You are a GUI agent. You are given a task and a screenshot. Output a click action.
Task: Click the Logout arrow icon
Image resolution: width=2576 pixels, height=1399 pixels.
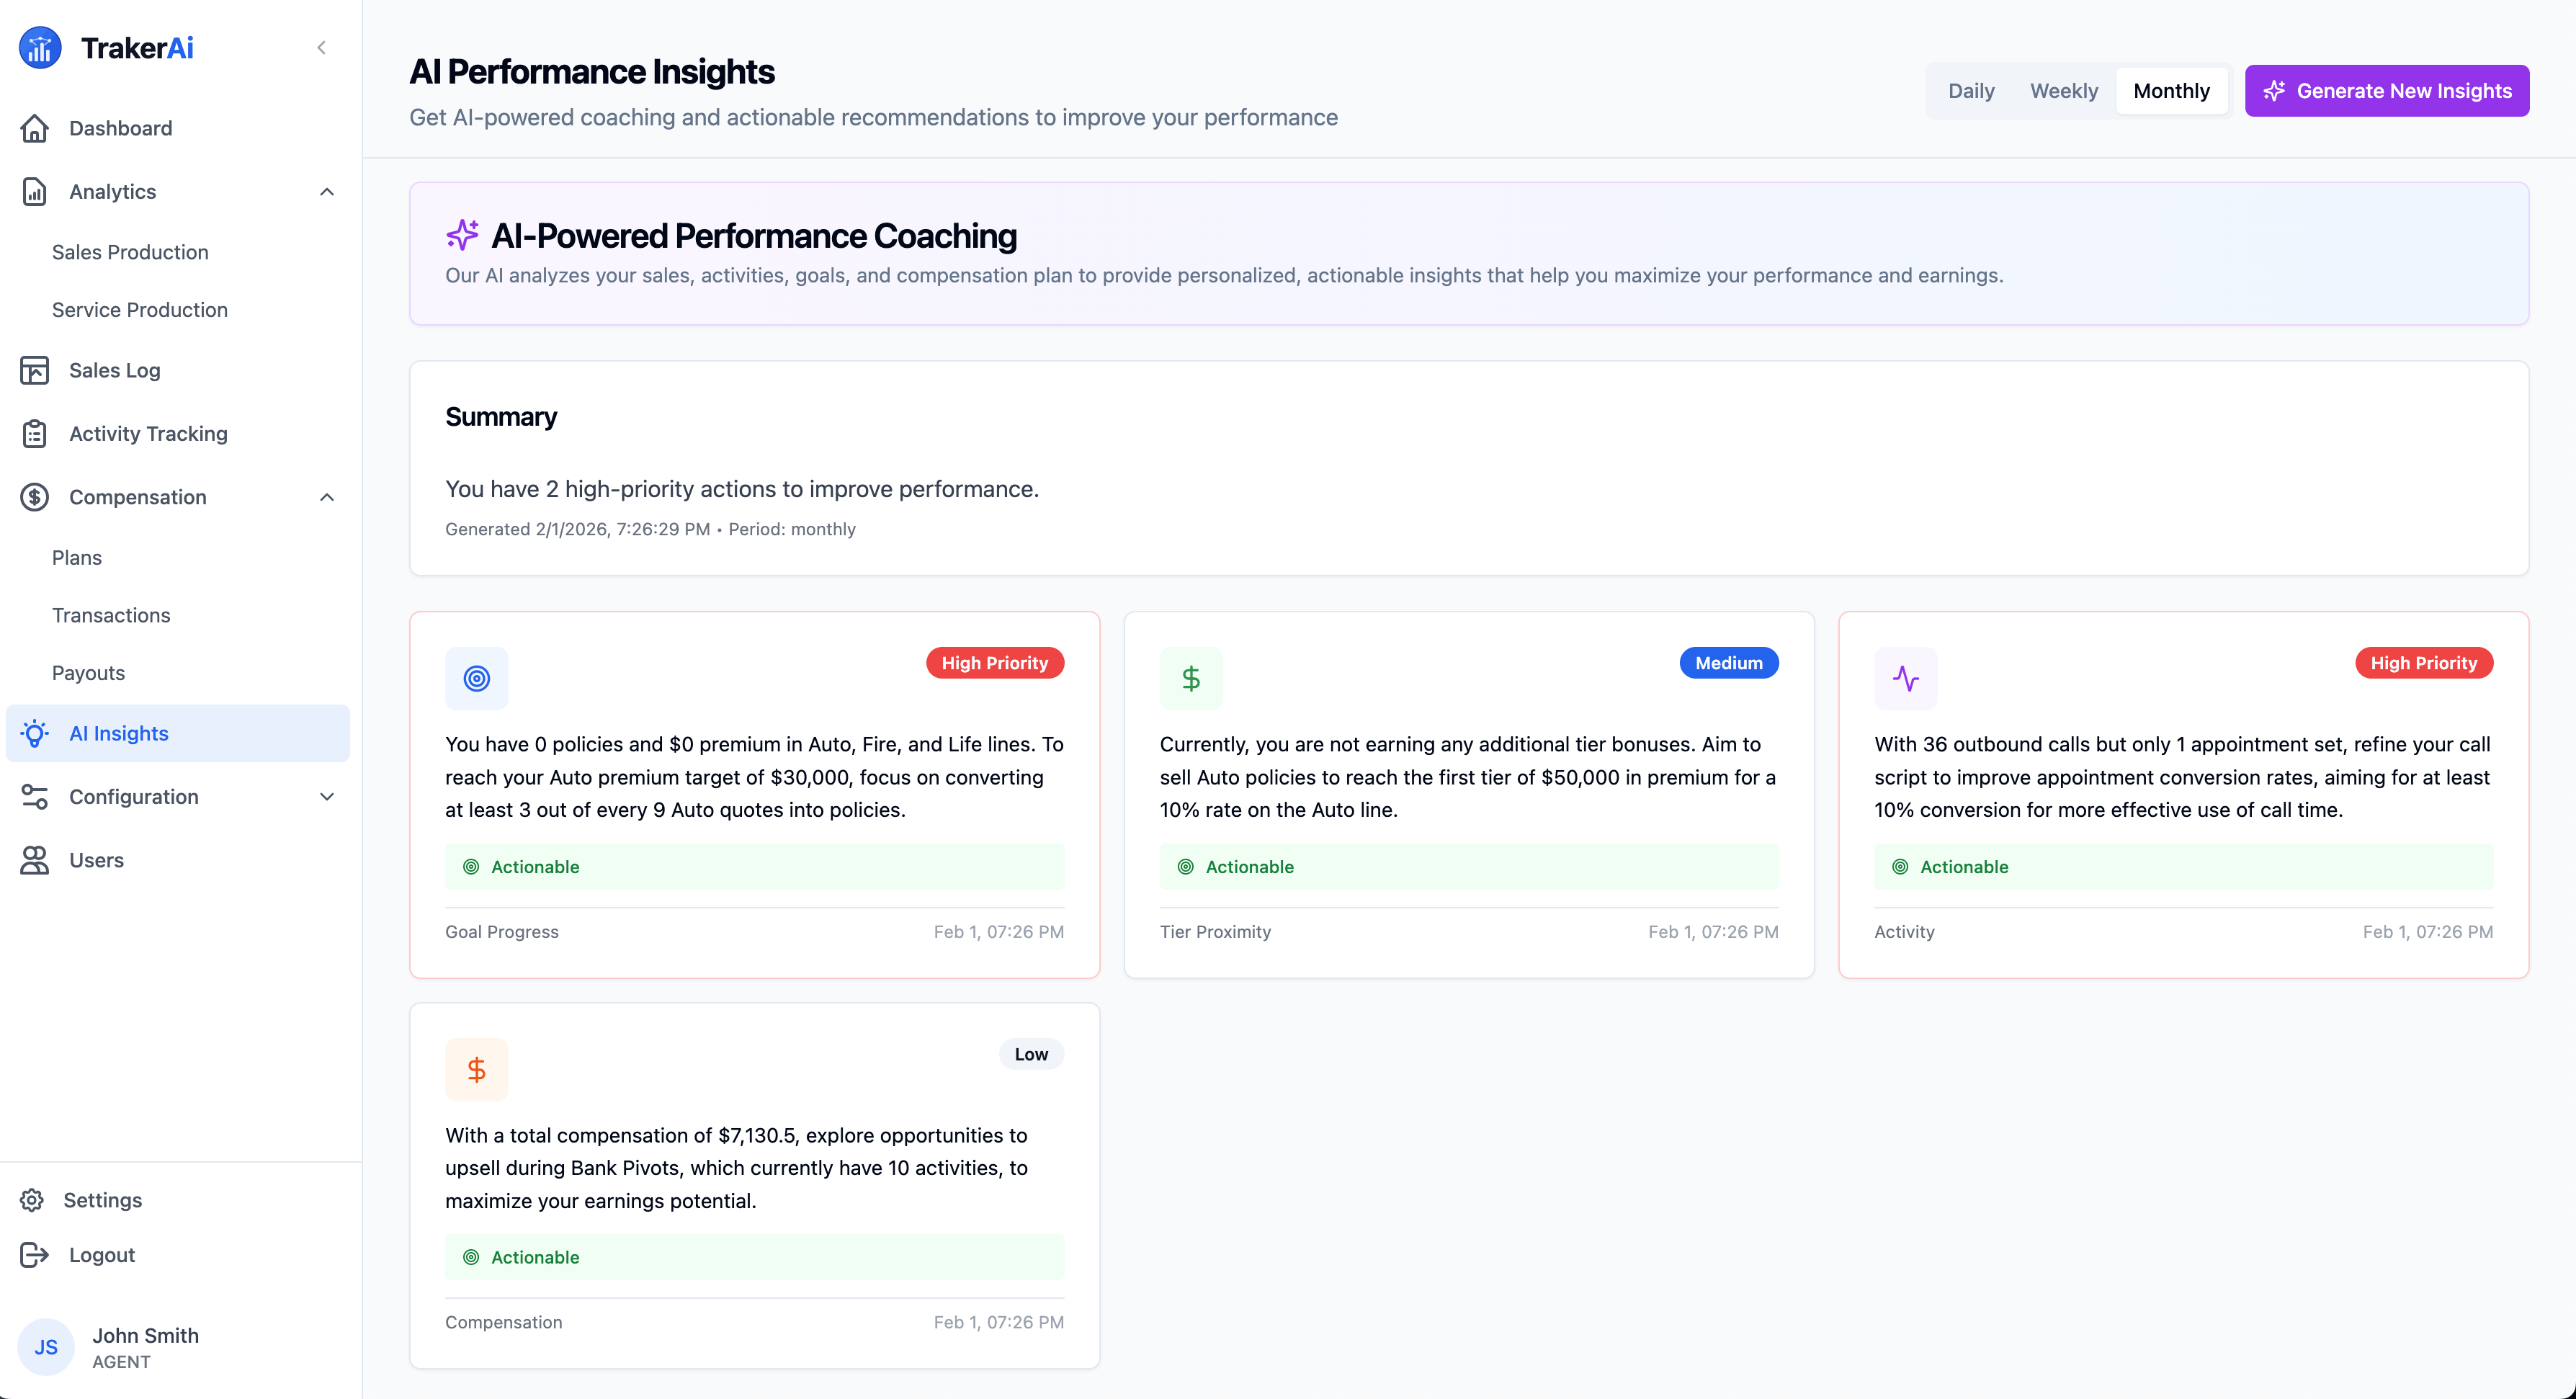[x=35, y=1255]
